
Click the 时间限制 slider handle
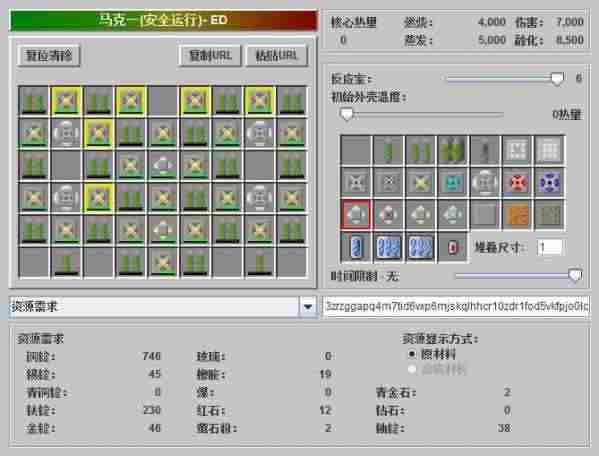click(575, 275)
